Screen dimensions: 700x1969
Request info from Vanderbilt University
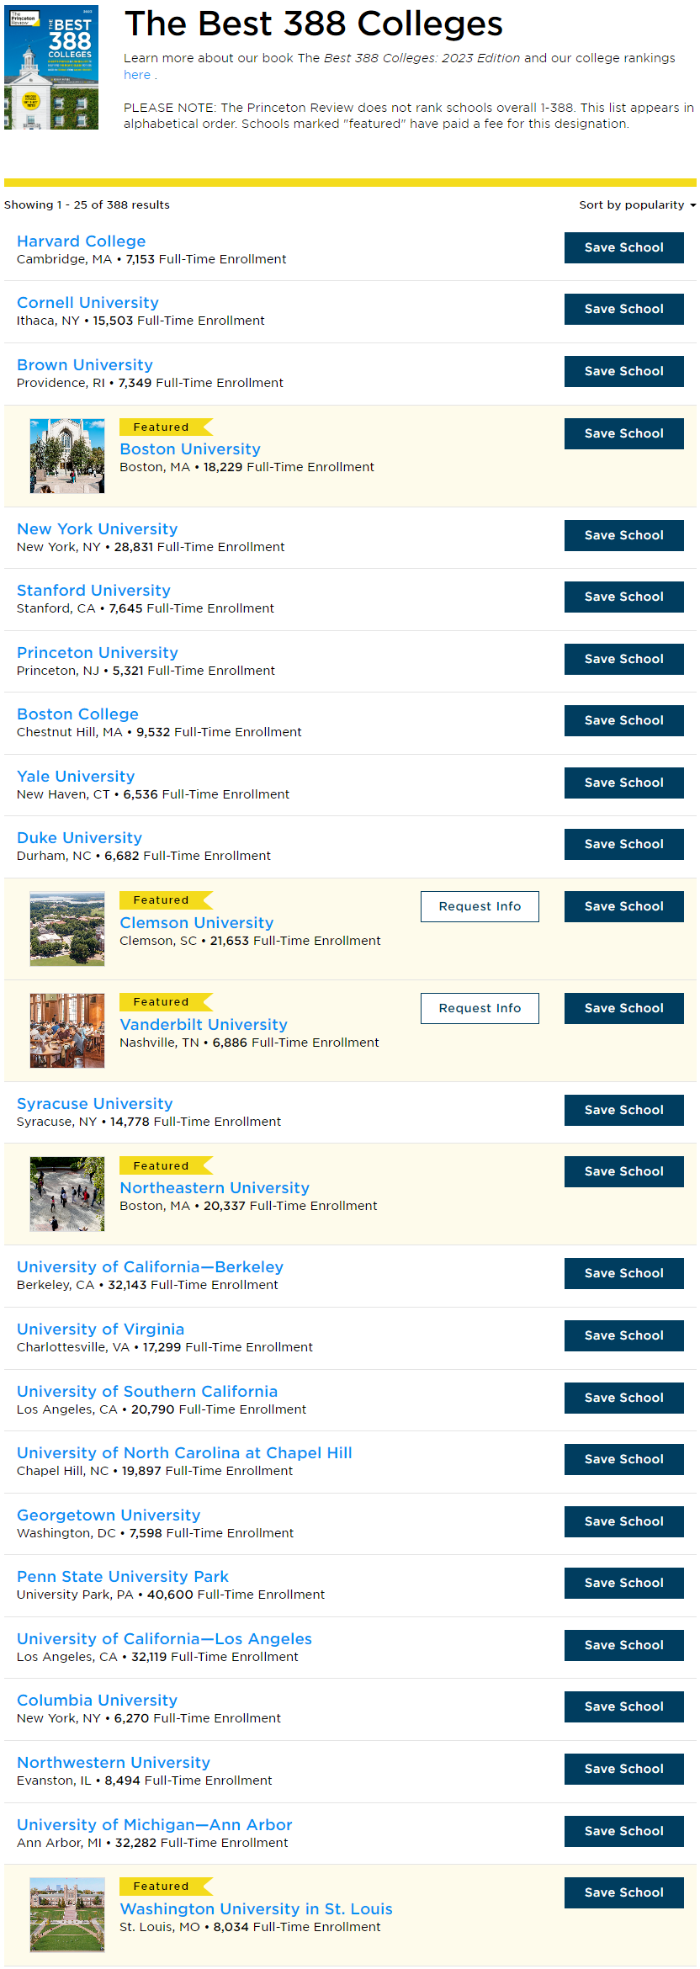pos(479,1008)
